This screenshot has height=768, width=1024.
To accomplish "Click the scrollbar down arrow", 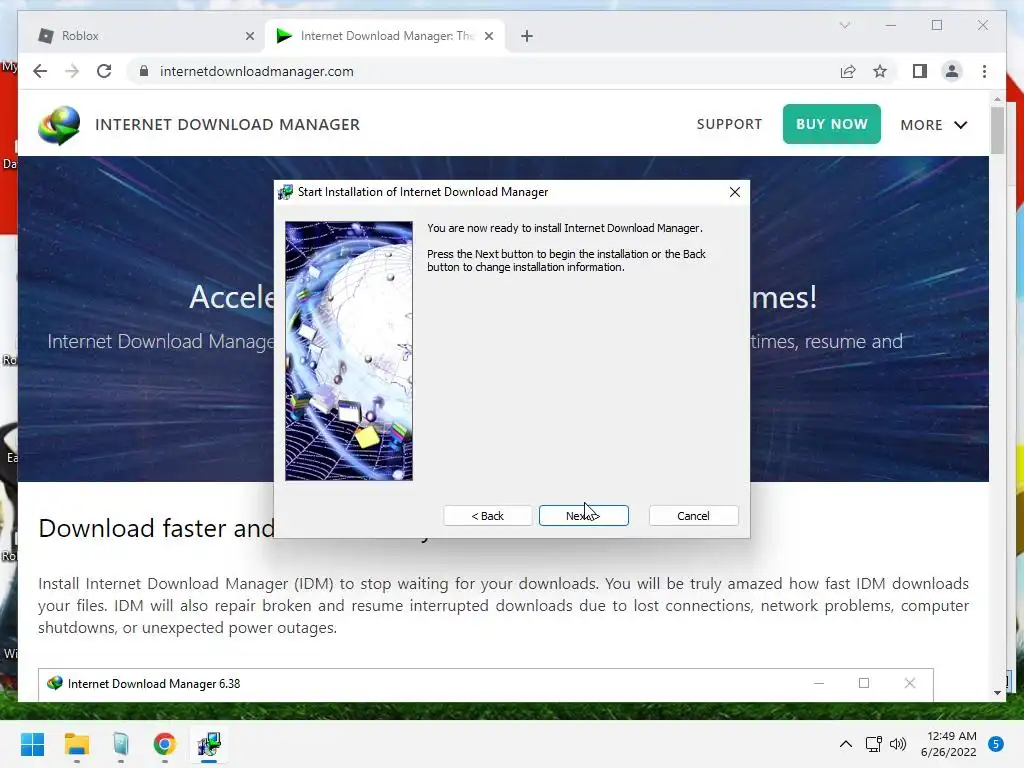I will pos(997,693).
